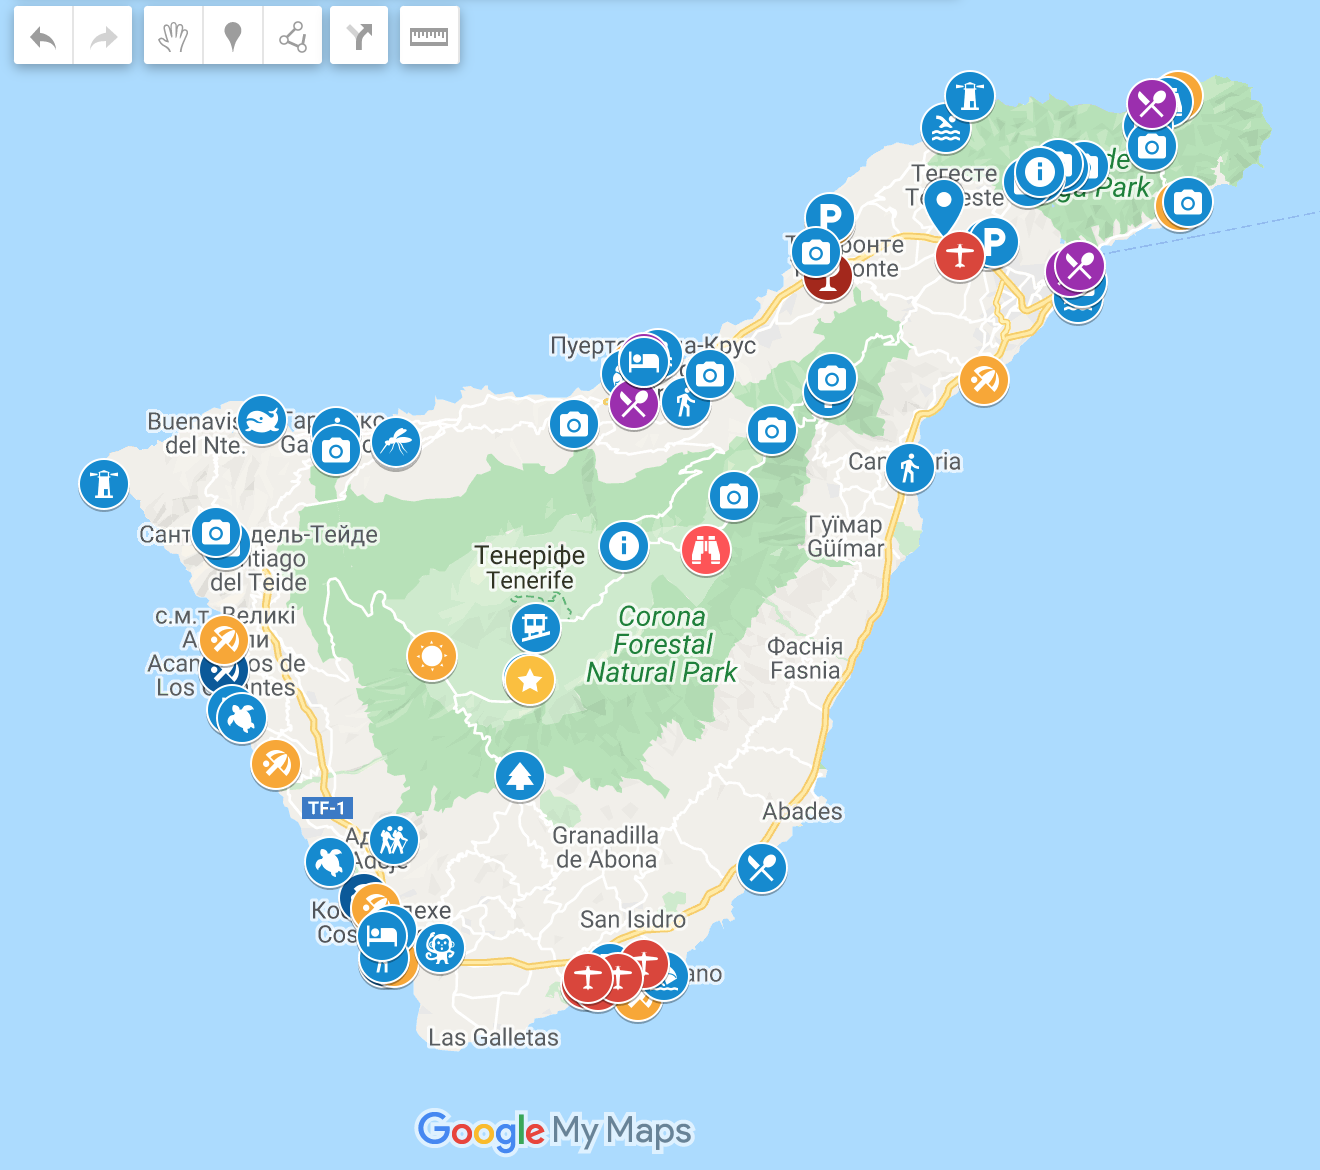Viewport: 1320px width, 1170px height.
Task: Click the TF-1 highway label
Action: 327,808
